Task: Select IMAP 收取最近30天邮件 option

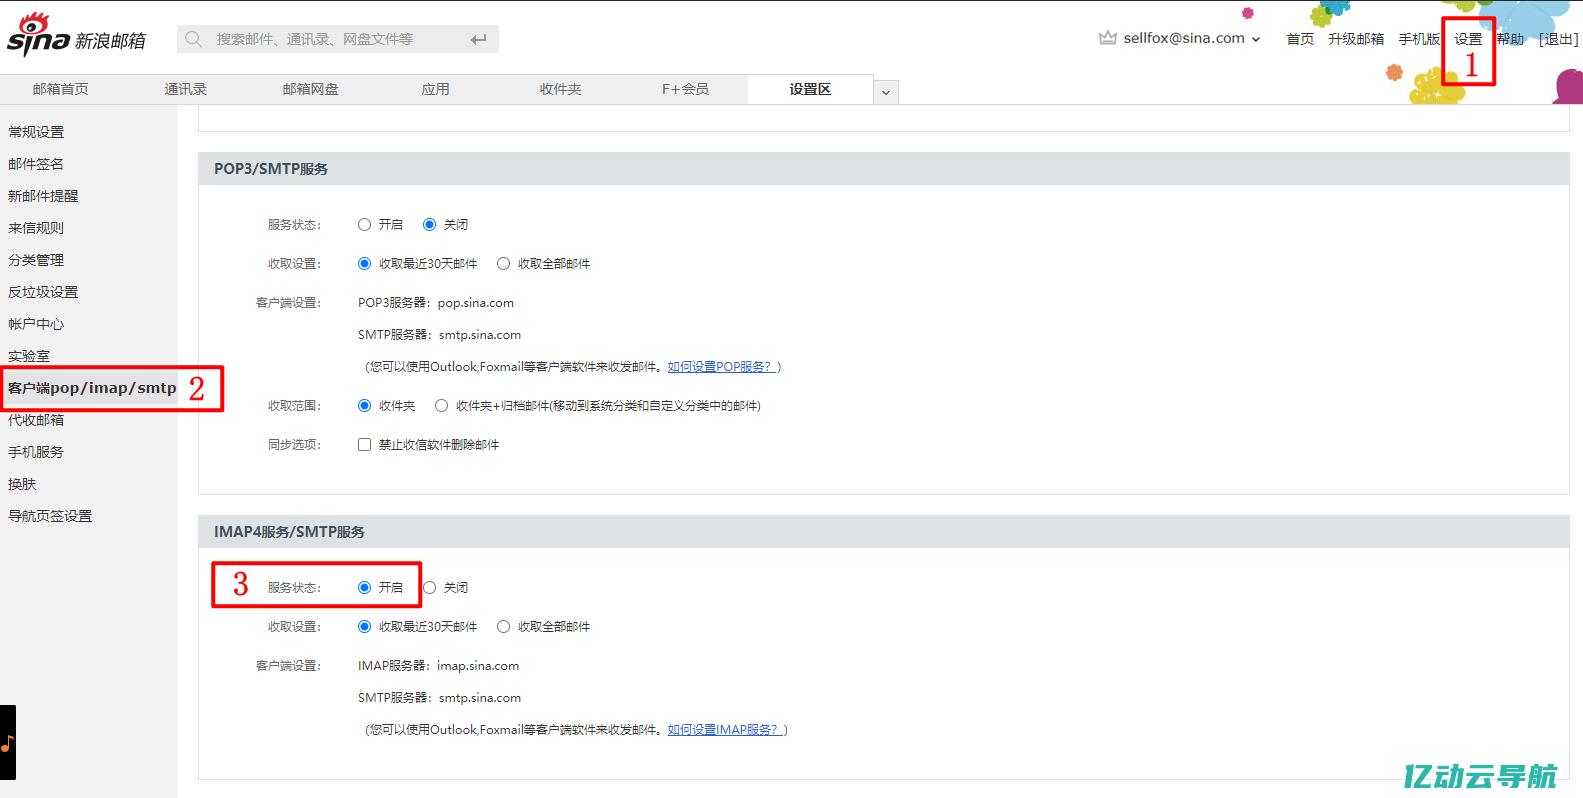Action: pyautogui.click(x=365, y=627)
